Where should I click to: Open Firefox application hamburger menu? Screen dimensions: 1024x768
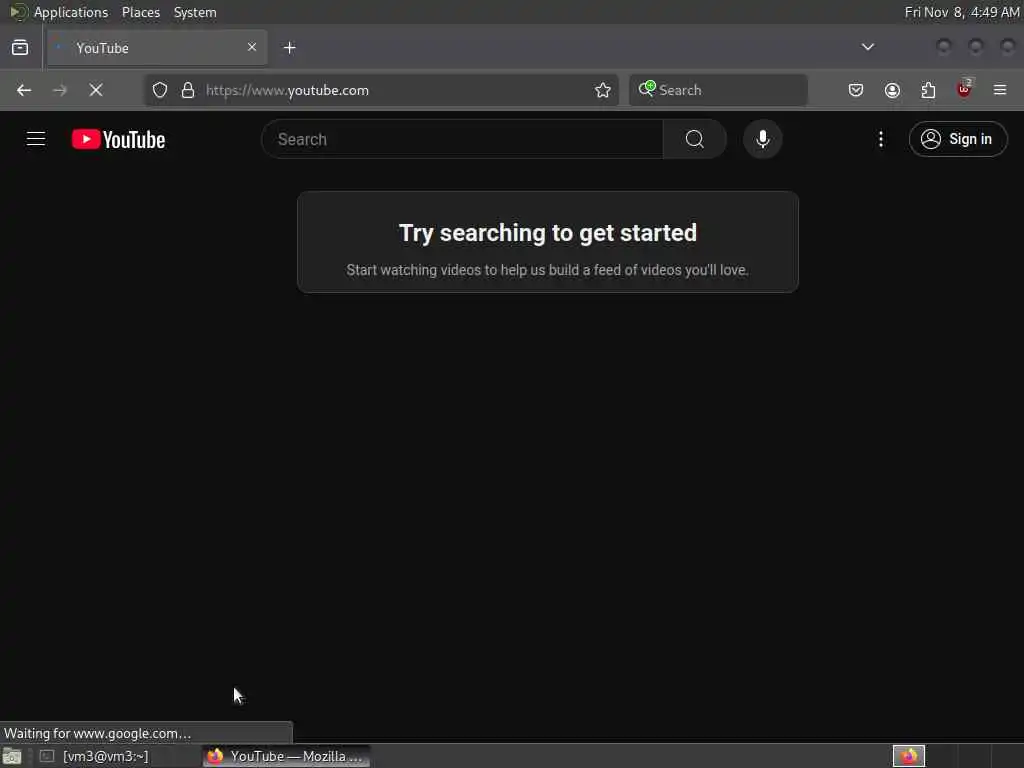(x=1000, y=90)
